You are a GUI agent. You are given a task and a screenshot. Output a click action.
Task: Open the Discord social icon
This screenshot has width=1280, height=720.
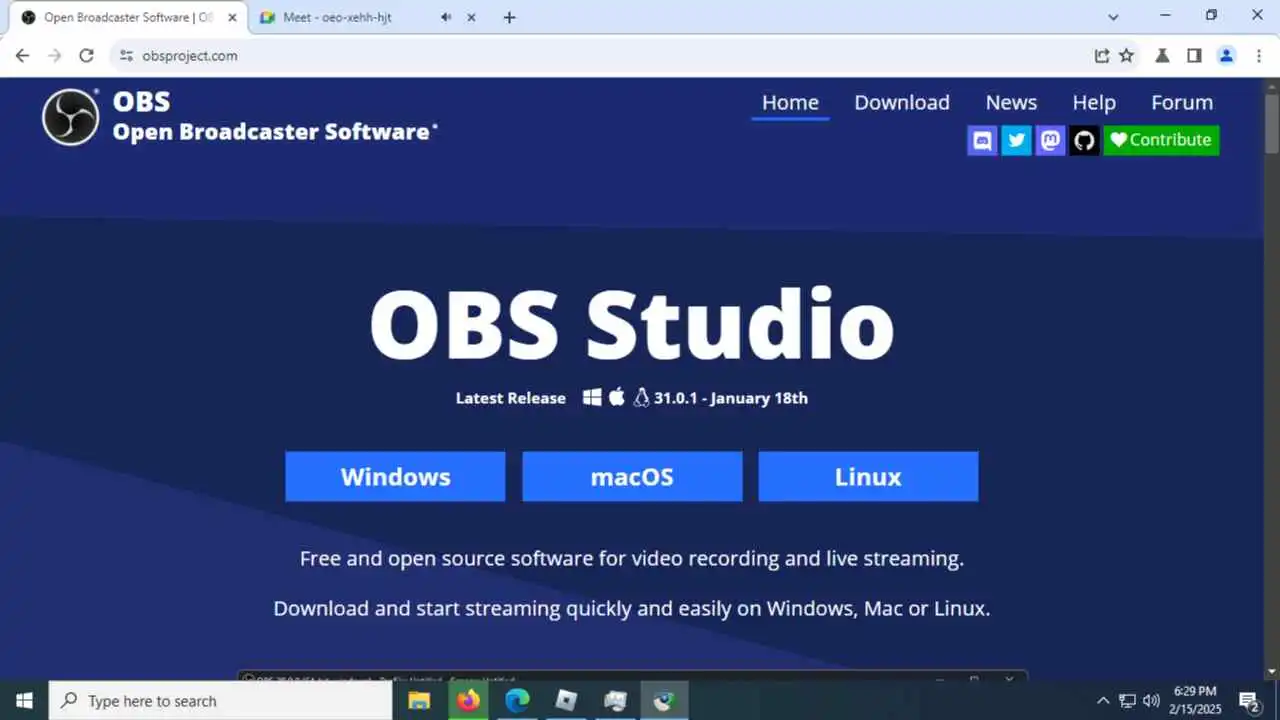(982, 140)
